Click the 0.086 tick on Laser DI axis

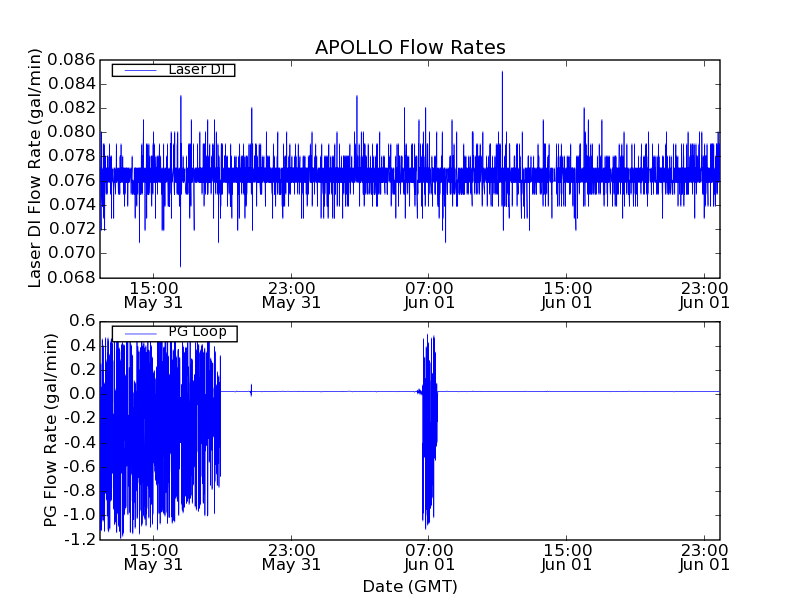pos(71,60)
